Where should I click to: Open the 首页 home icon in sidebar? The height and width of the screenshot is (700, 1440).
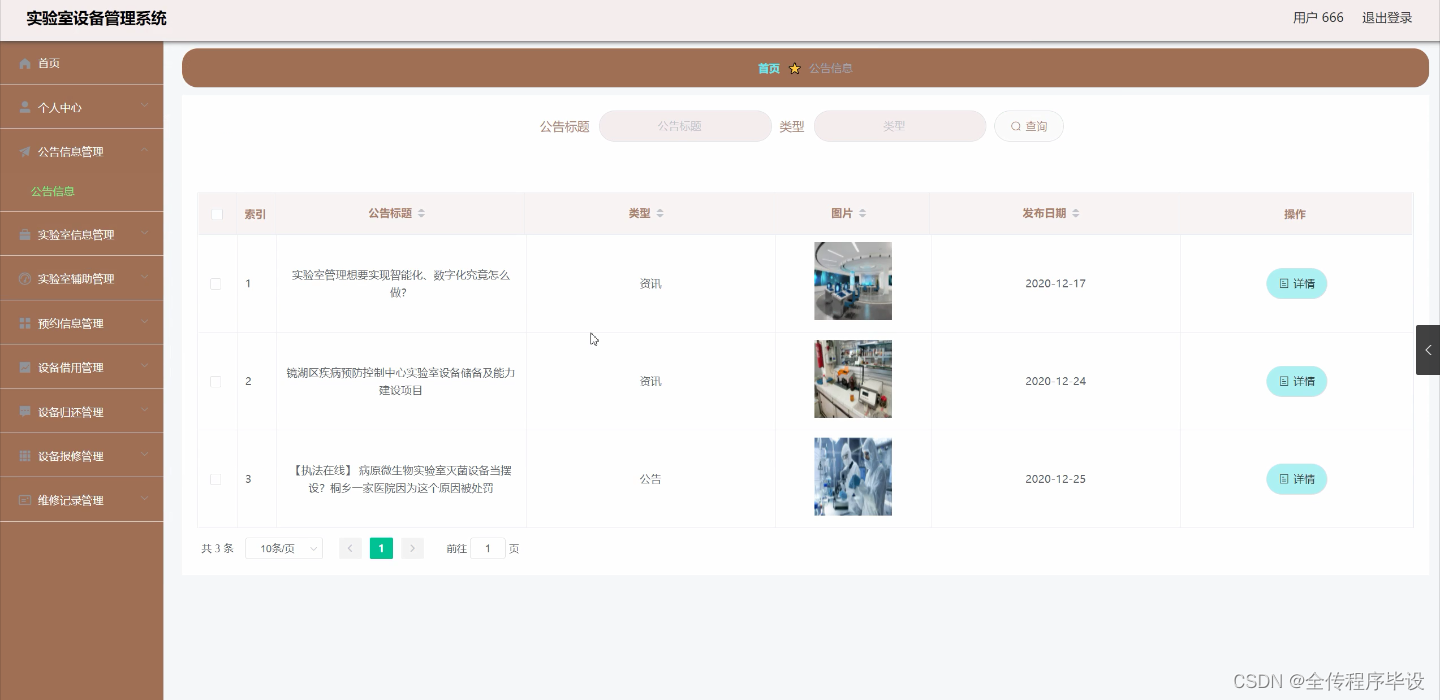(24, 62)
